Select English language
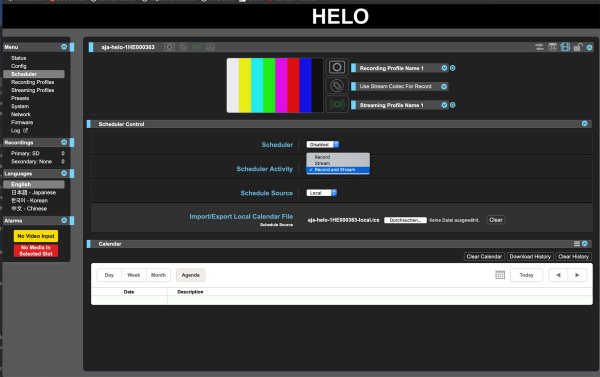Viewport: 600px width, 377px height. coord(34,184)
